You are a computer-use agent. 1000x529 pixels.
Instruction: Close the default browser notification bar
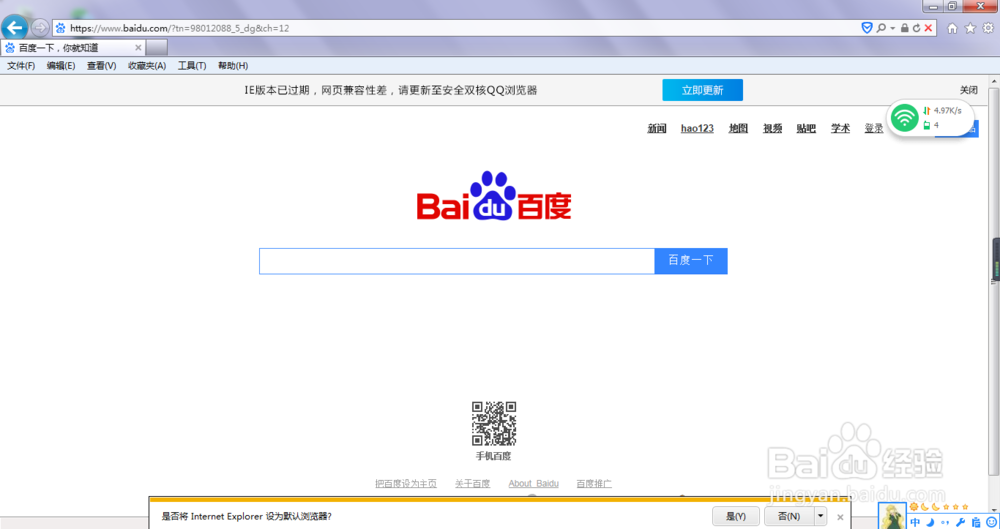click(x=840, y=517)
